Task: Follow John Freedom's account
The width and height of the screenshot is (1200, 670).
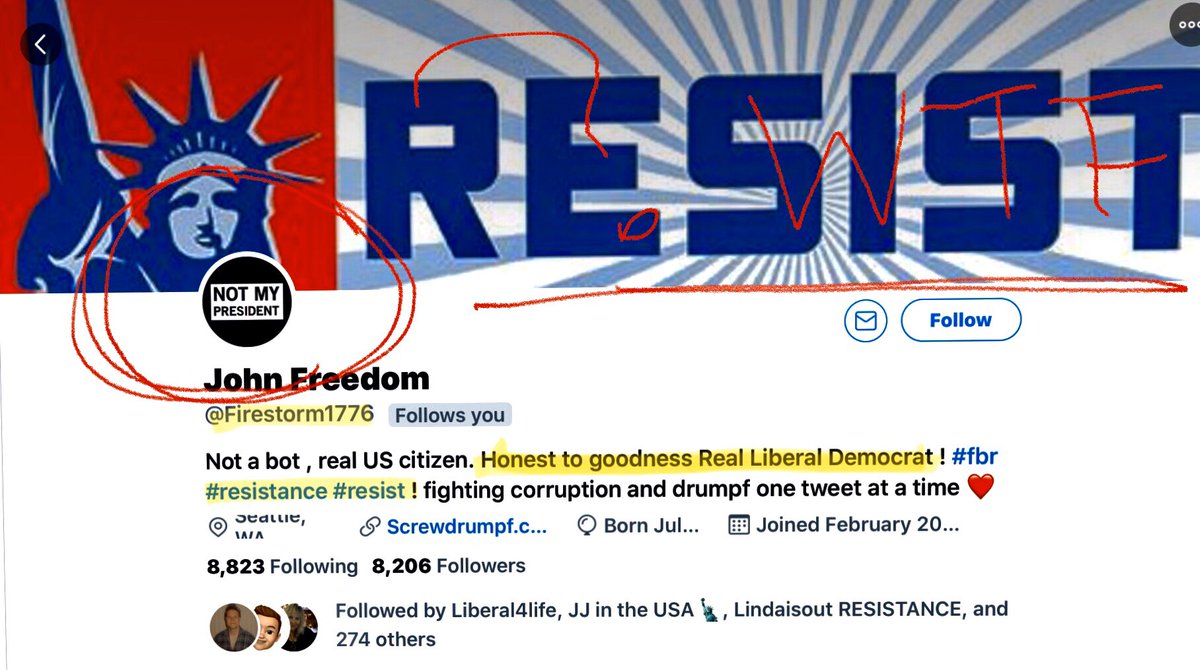Action: click(x=960, y=321)
